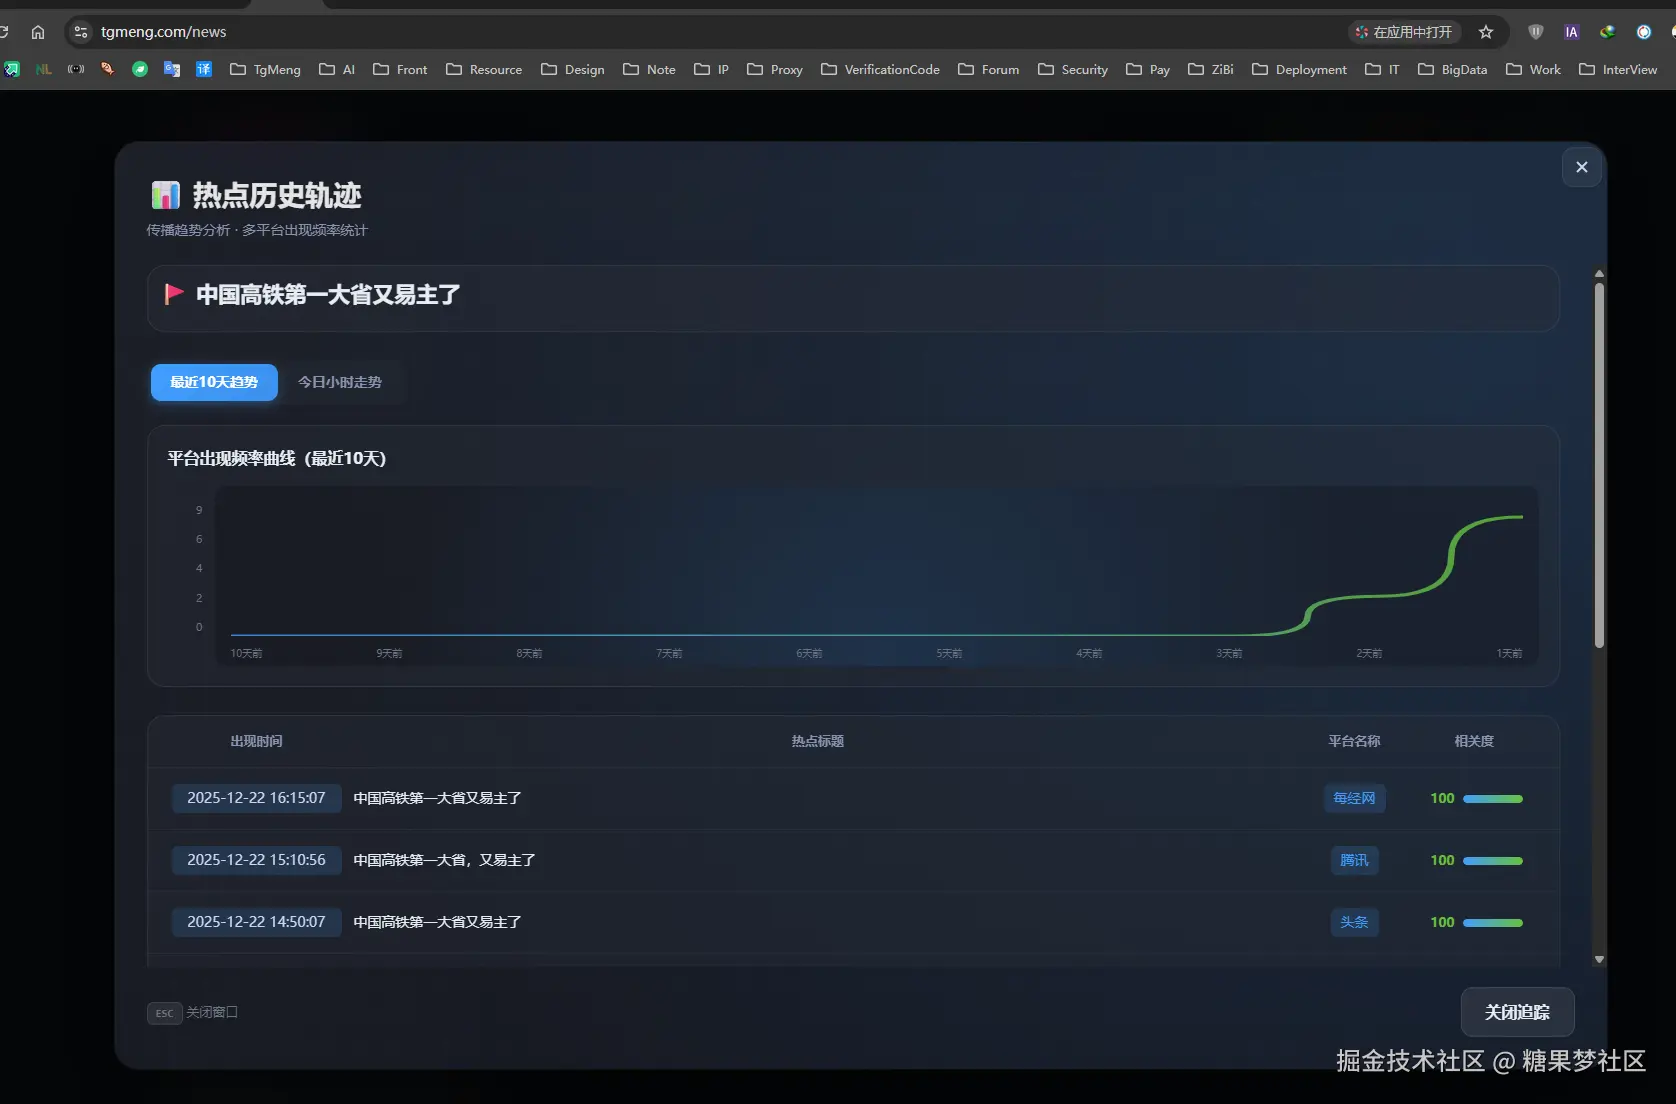The width and height of the screenshot is (1676, 1104).
Task: Click the 出现时间 column header
Action: click(x=256, y=741)
